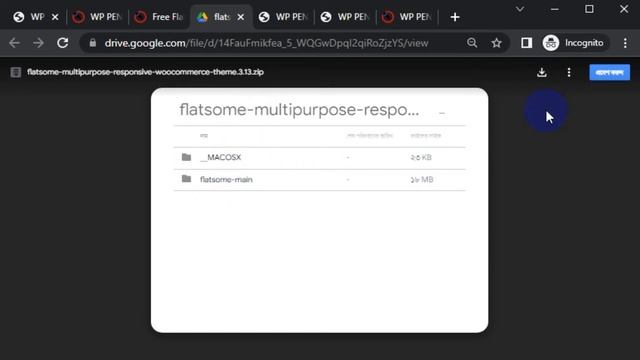Minimize the browser window
Viewport: 640px width, 360px height.
pyautogui.click(x=554, y=9)
